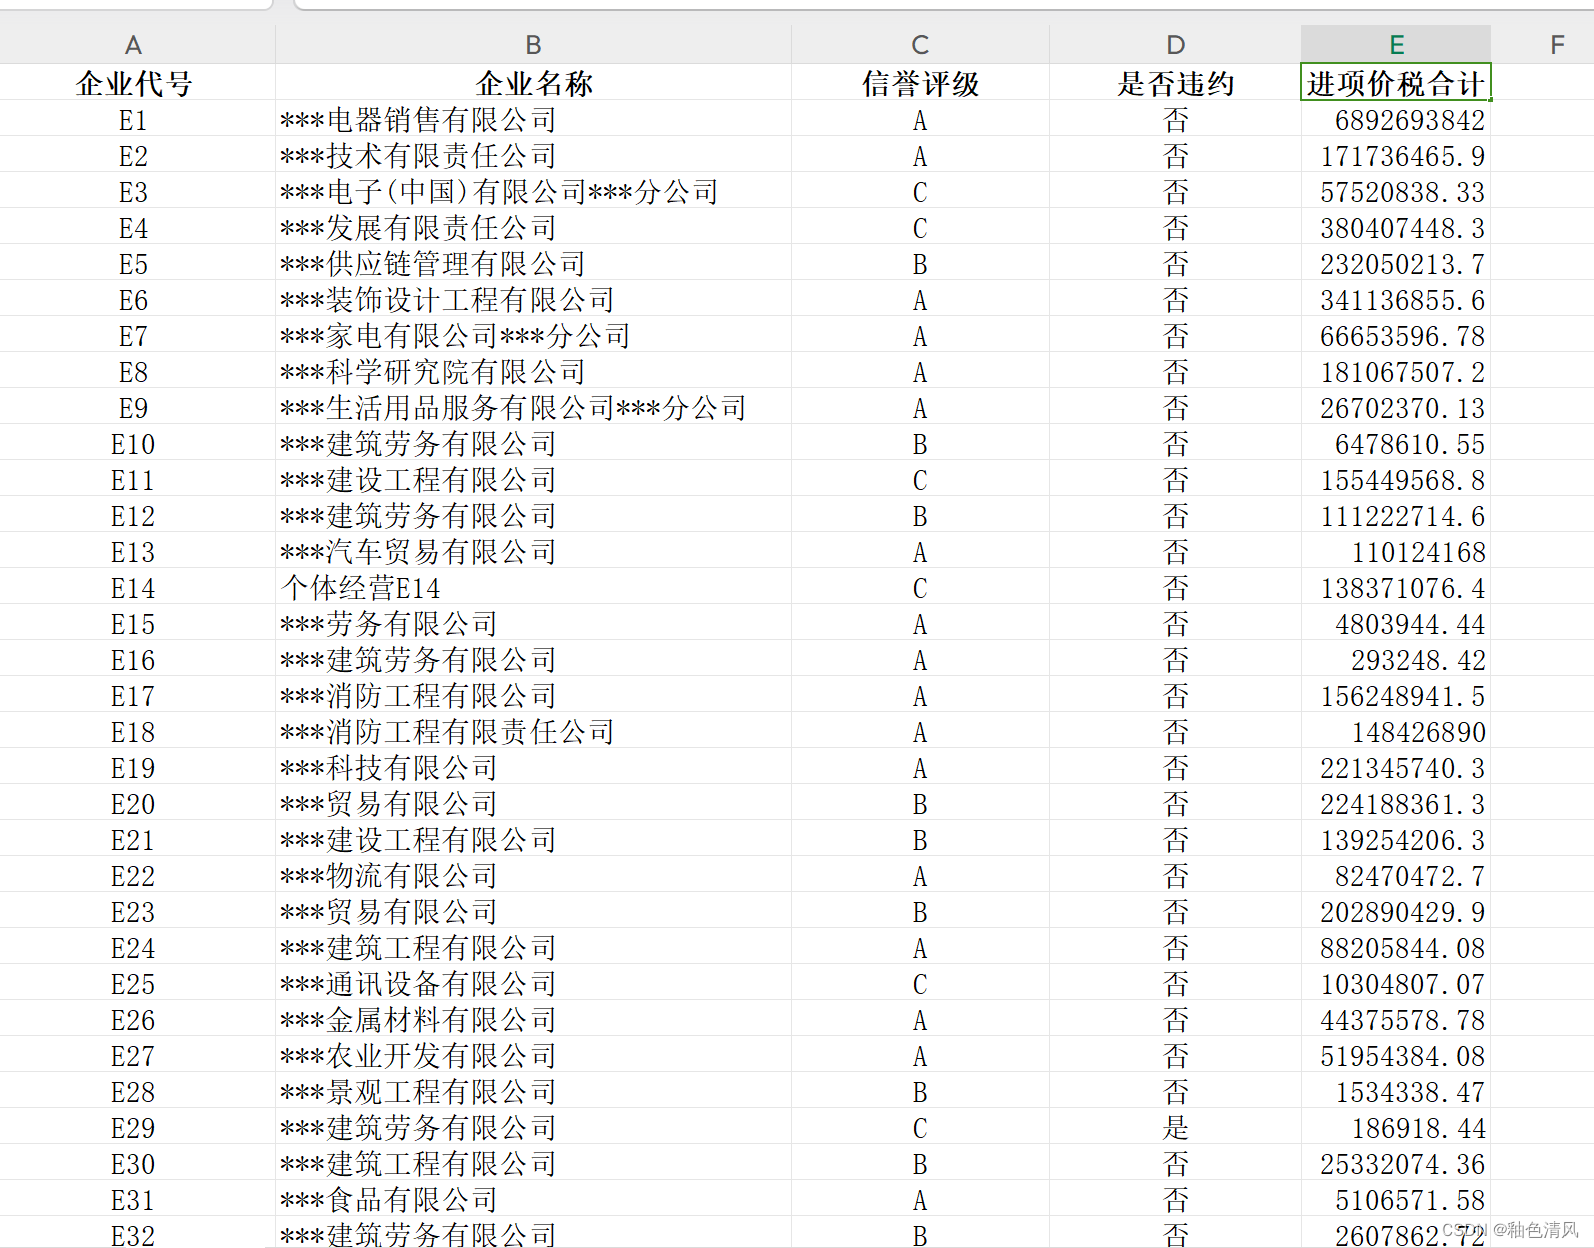
Task: Select ***科技有限公司 cell
Action: click(533, 768)
